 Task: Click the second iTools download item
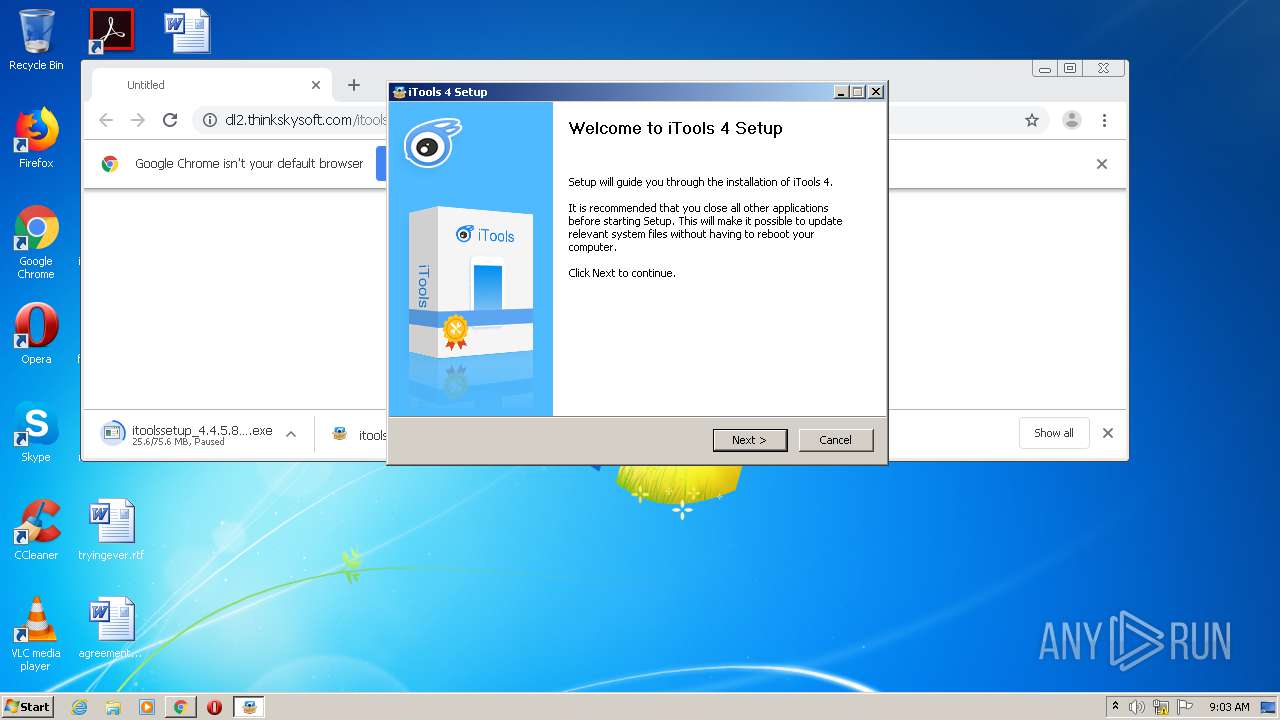(359, 434)
